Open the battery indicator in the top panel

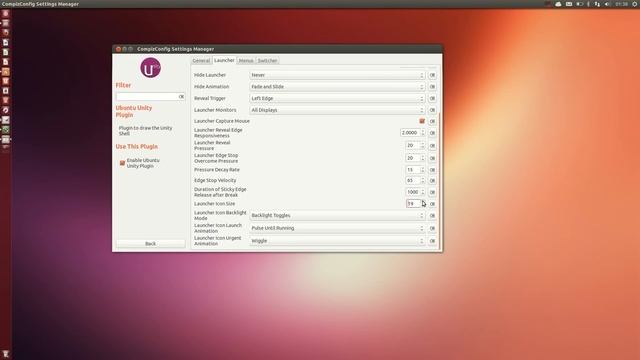(580, 4)
